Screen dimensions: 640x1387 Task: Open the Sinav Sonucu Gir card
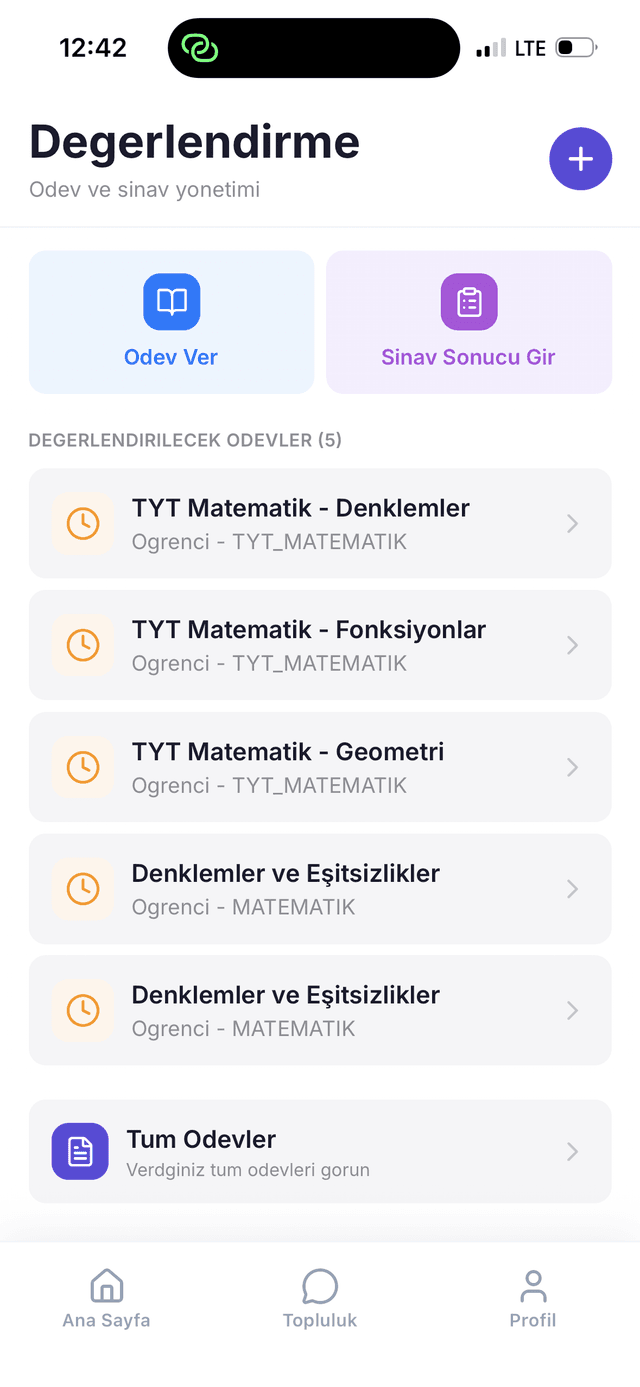click(x=468, y=322)
